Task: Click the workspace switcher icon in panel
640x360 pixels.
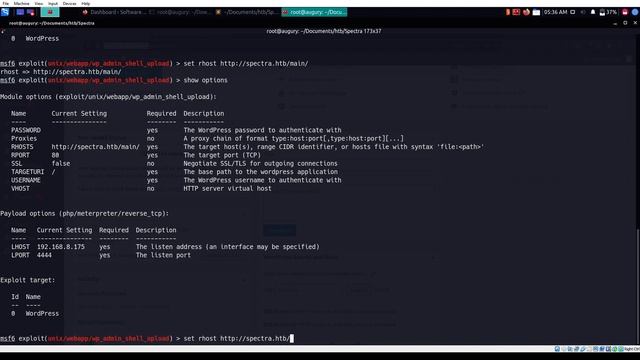Action: pos(20,12)
